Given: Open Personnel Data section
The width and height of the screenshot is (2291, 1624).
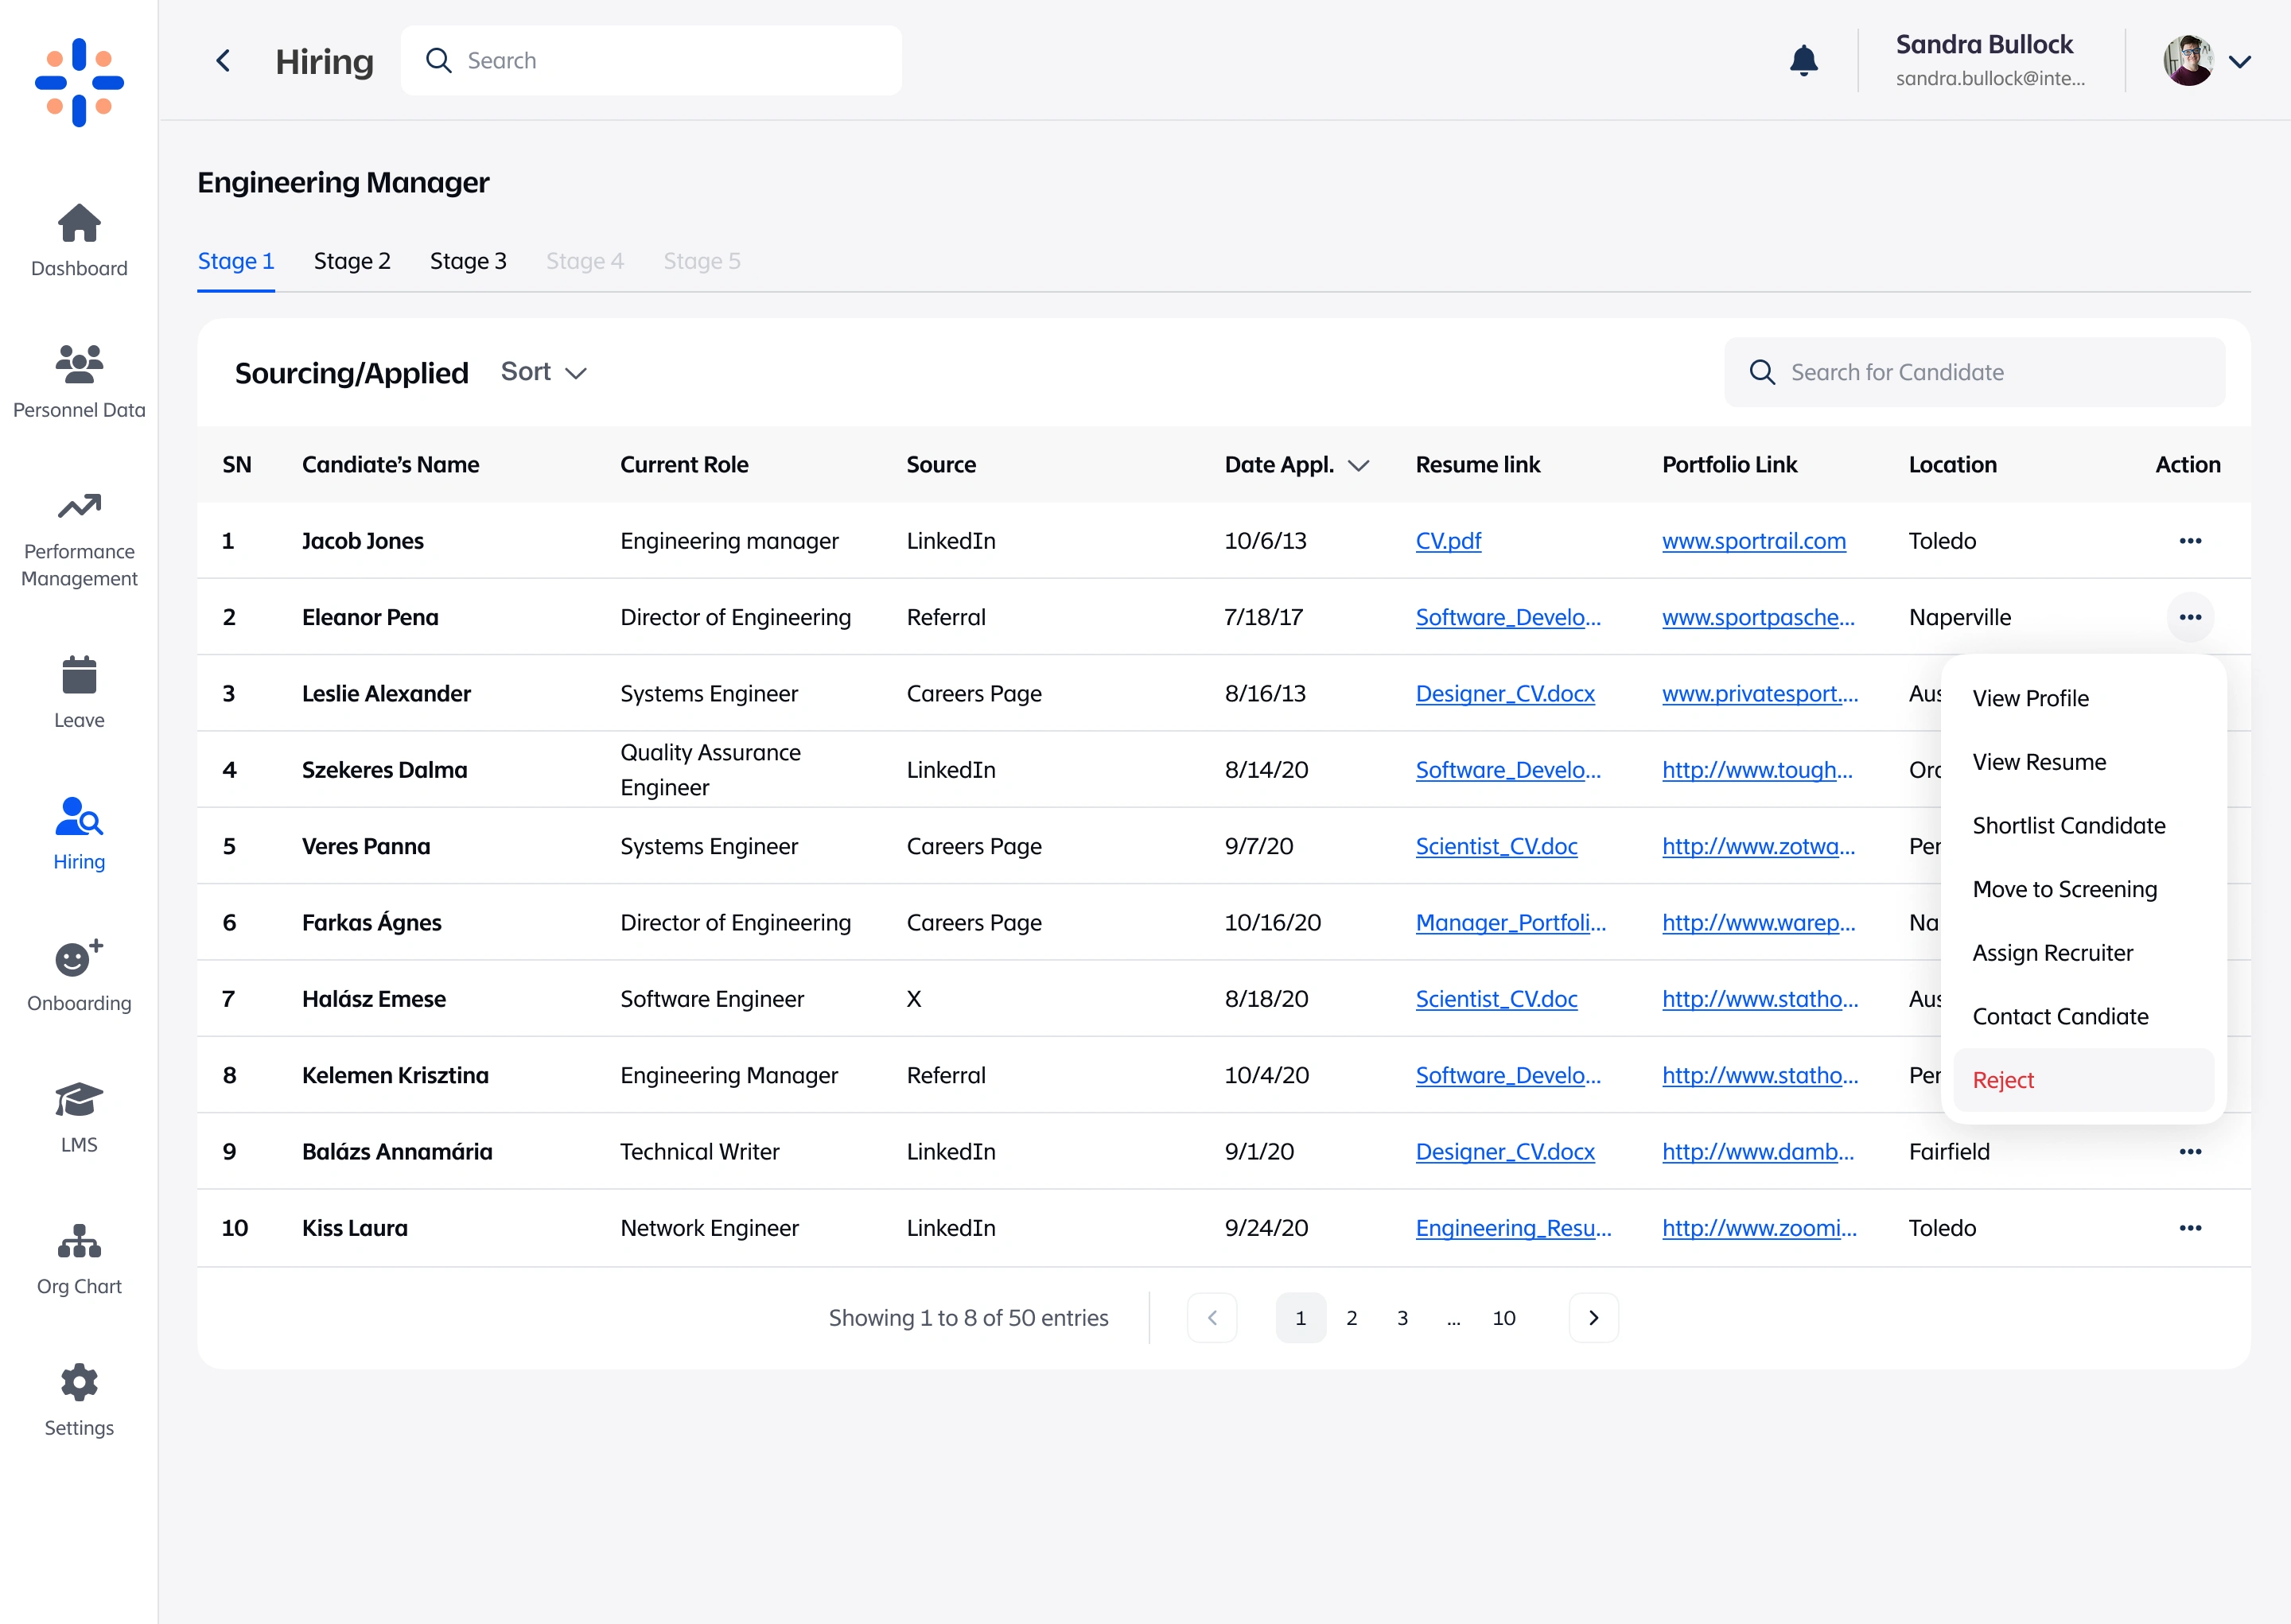Looking at the screenshot, I should pyautogui.click(x=79, y=381).
